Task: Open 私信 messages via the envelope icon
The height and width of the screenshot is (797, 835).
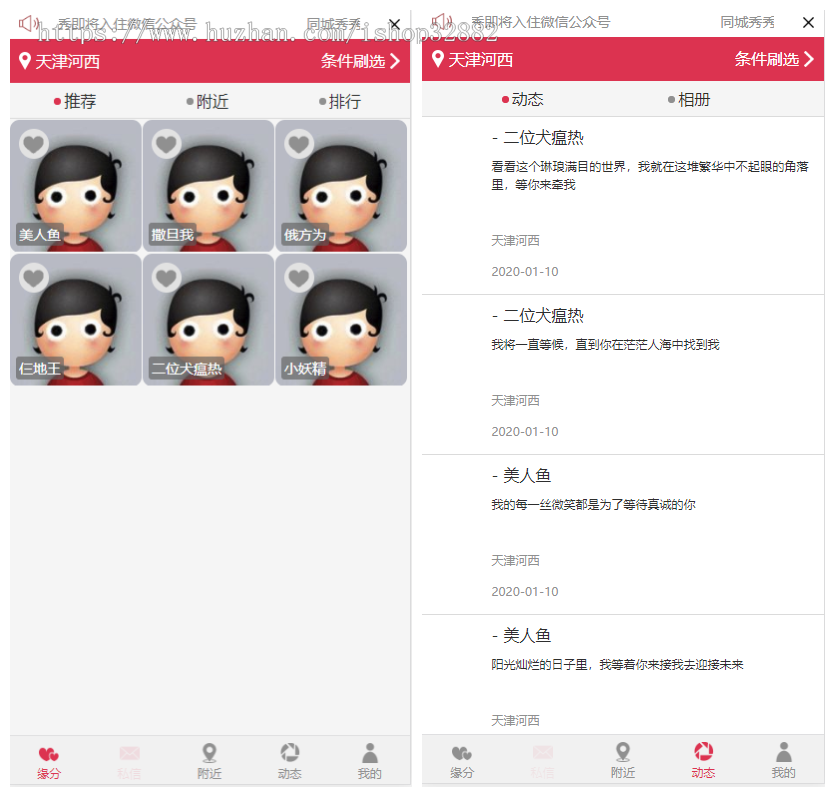Action: pyautogui.click(x=129, y=753)
